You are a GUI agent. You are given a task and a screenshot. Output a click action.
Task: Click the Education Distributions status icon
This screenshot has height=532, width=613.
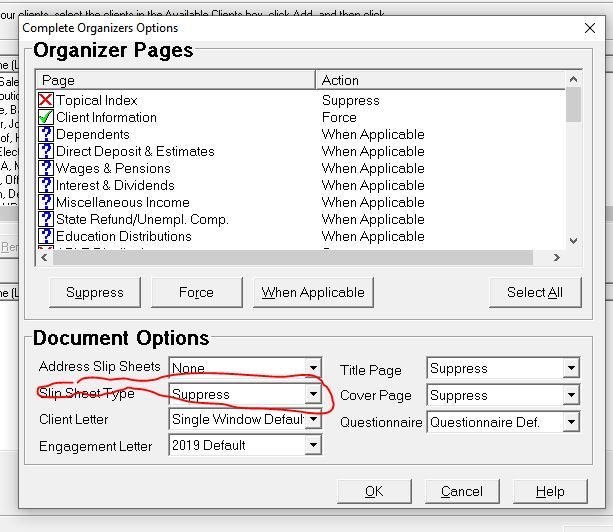pyautogui.click(x=45, y=236)
